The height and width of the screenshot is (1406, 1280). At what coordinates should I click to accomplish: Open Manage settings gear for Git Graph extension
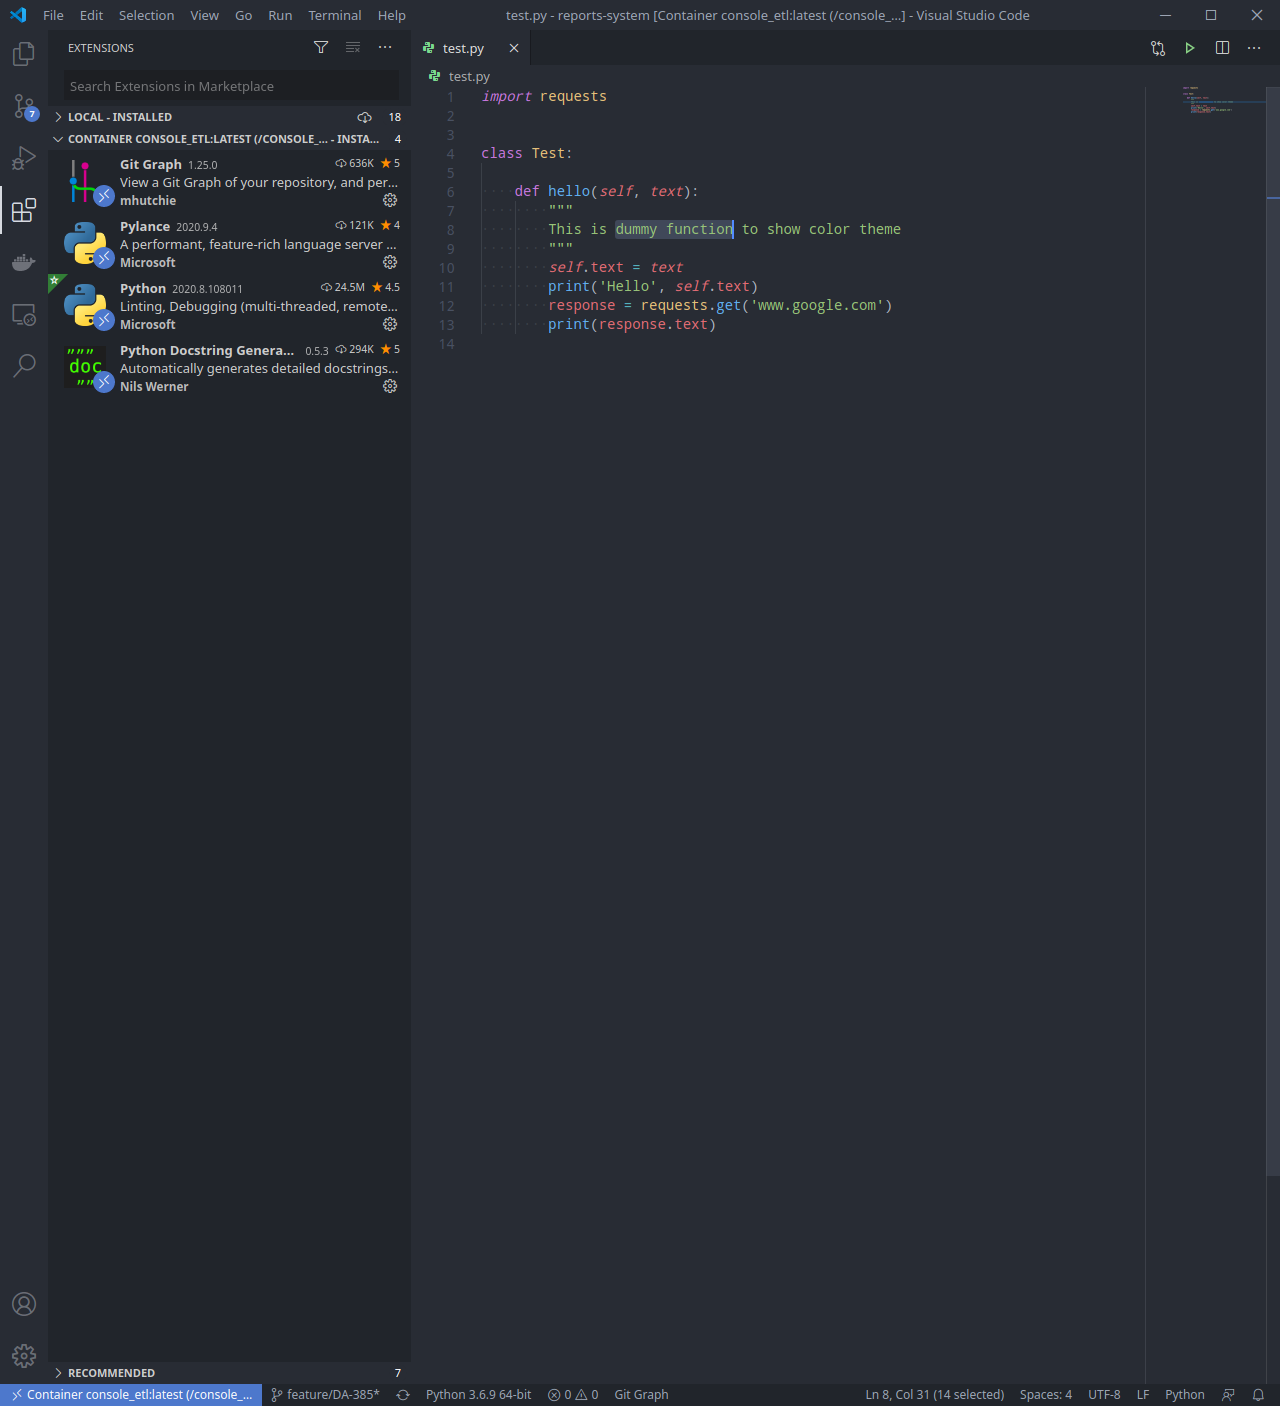[x=389, y=200]
